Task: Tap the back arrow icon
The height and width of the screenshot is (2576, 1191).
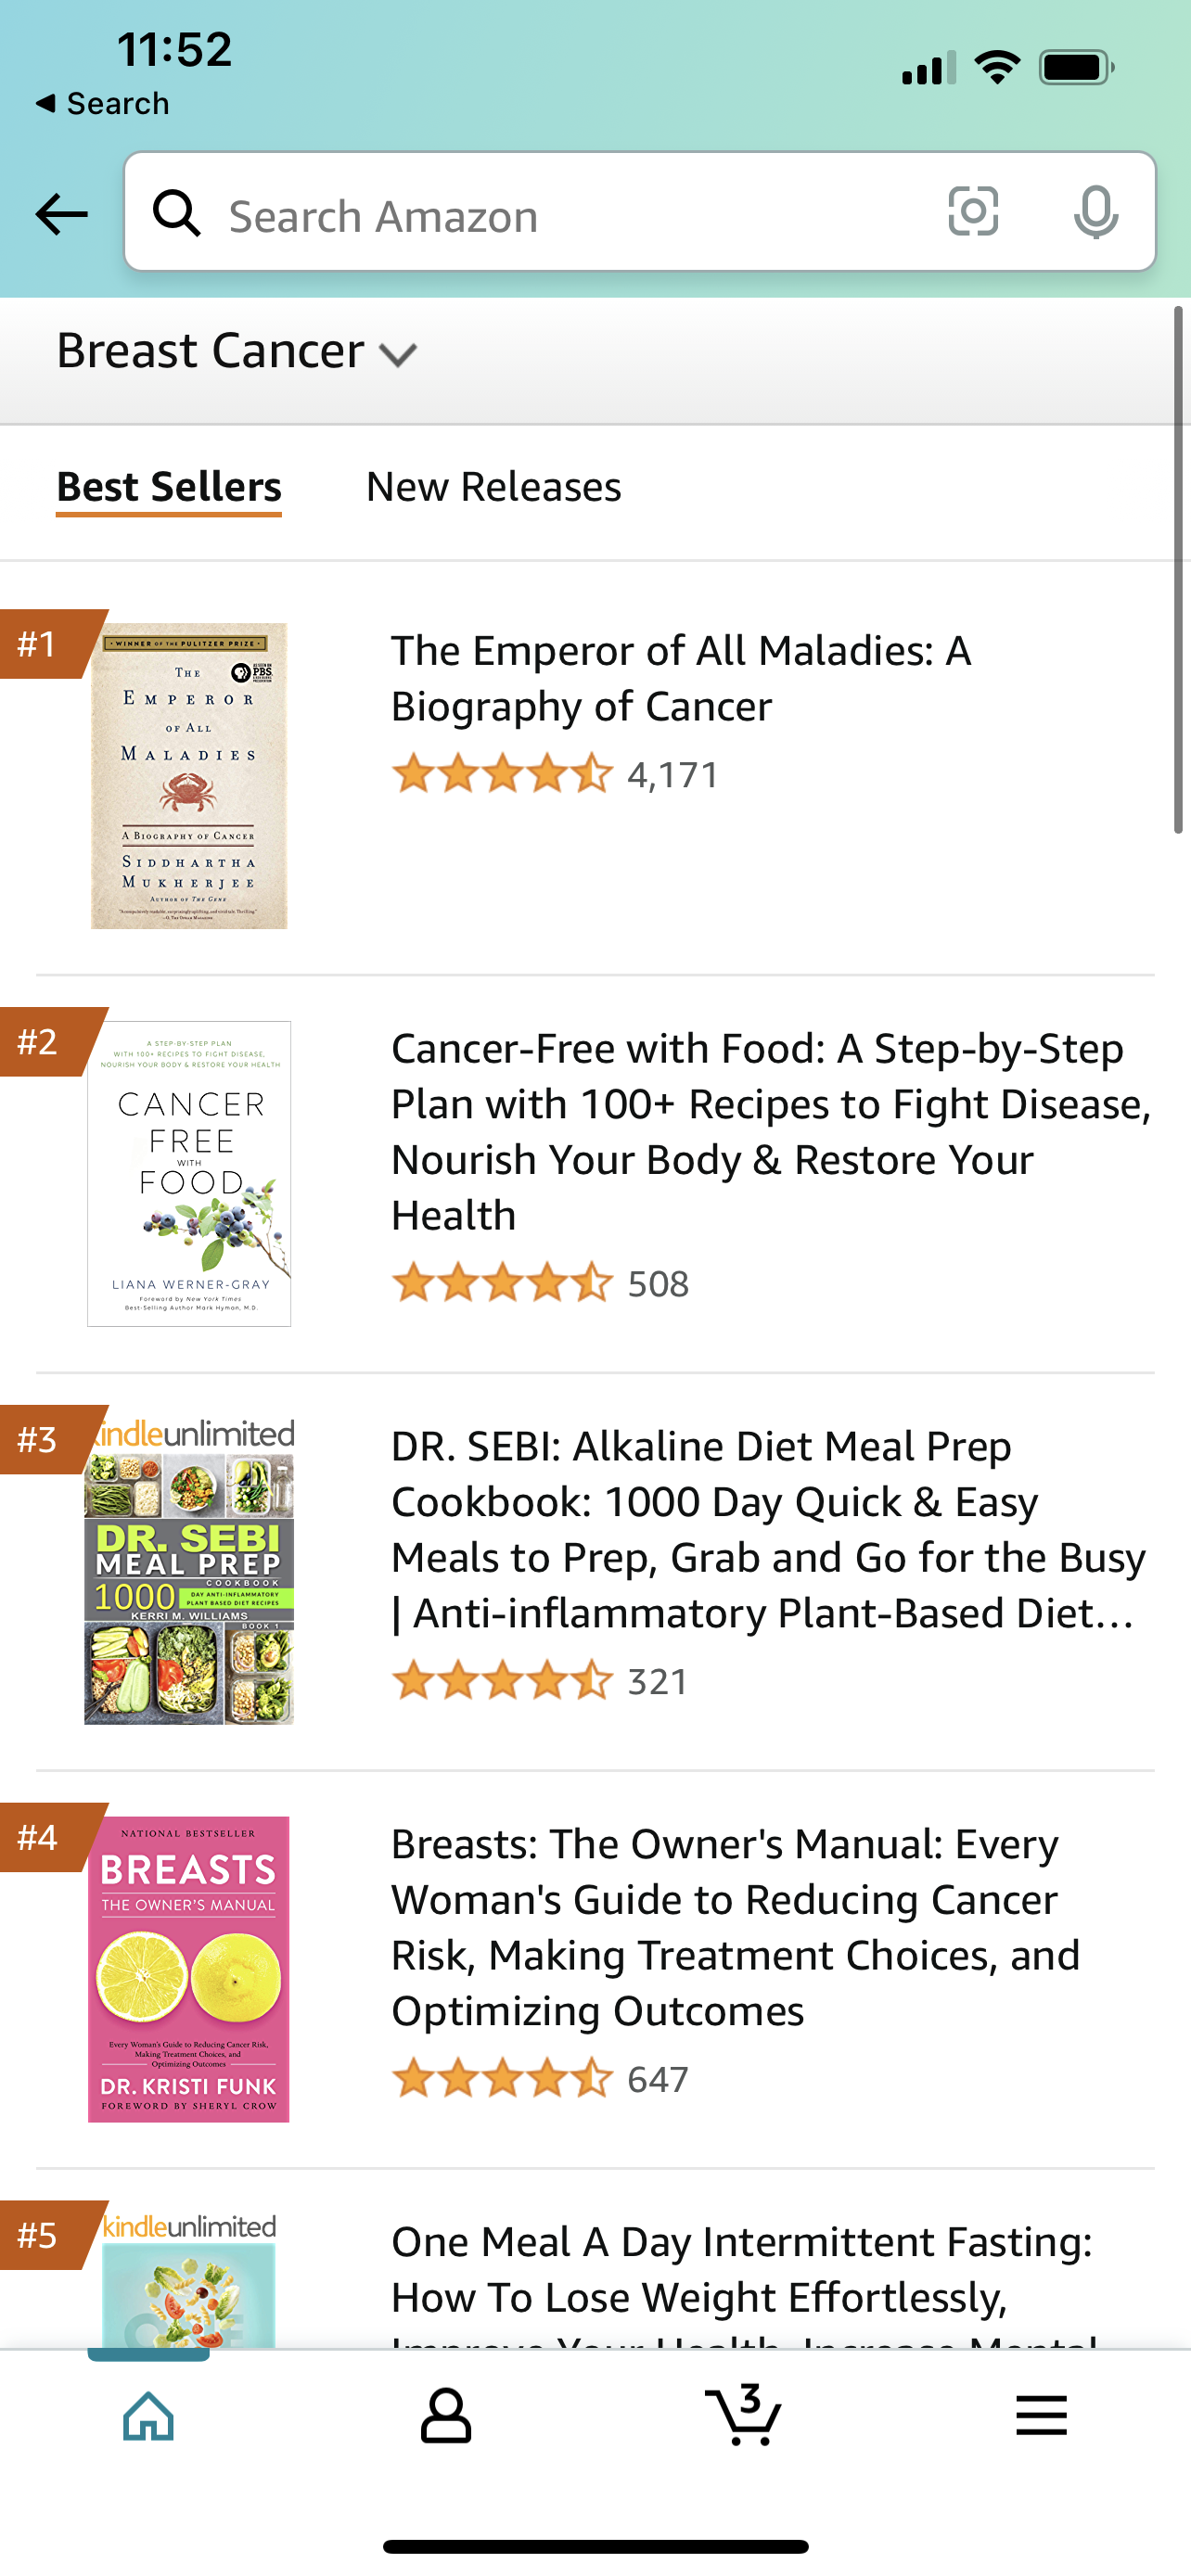Action: 62,214
